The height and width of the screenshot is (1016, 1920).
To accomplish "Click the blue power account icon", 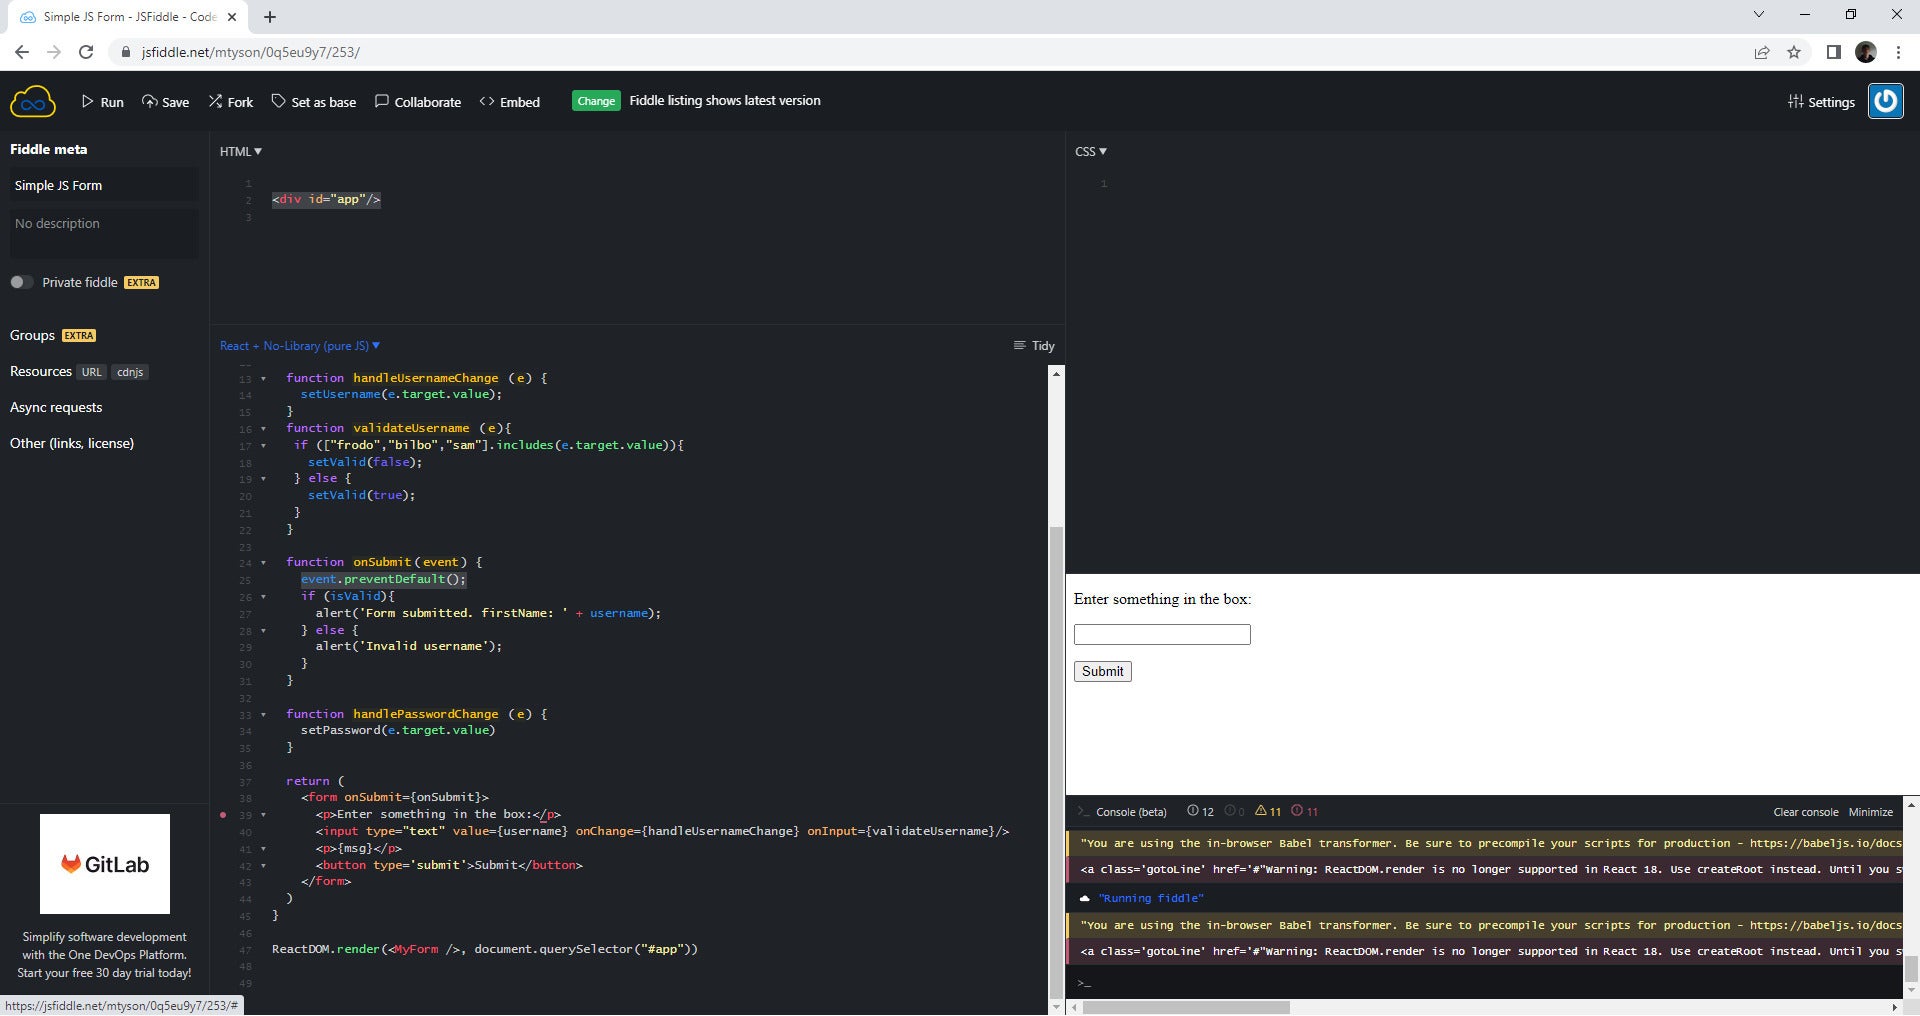I will pyautogui.click(x=1886, y=101).
